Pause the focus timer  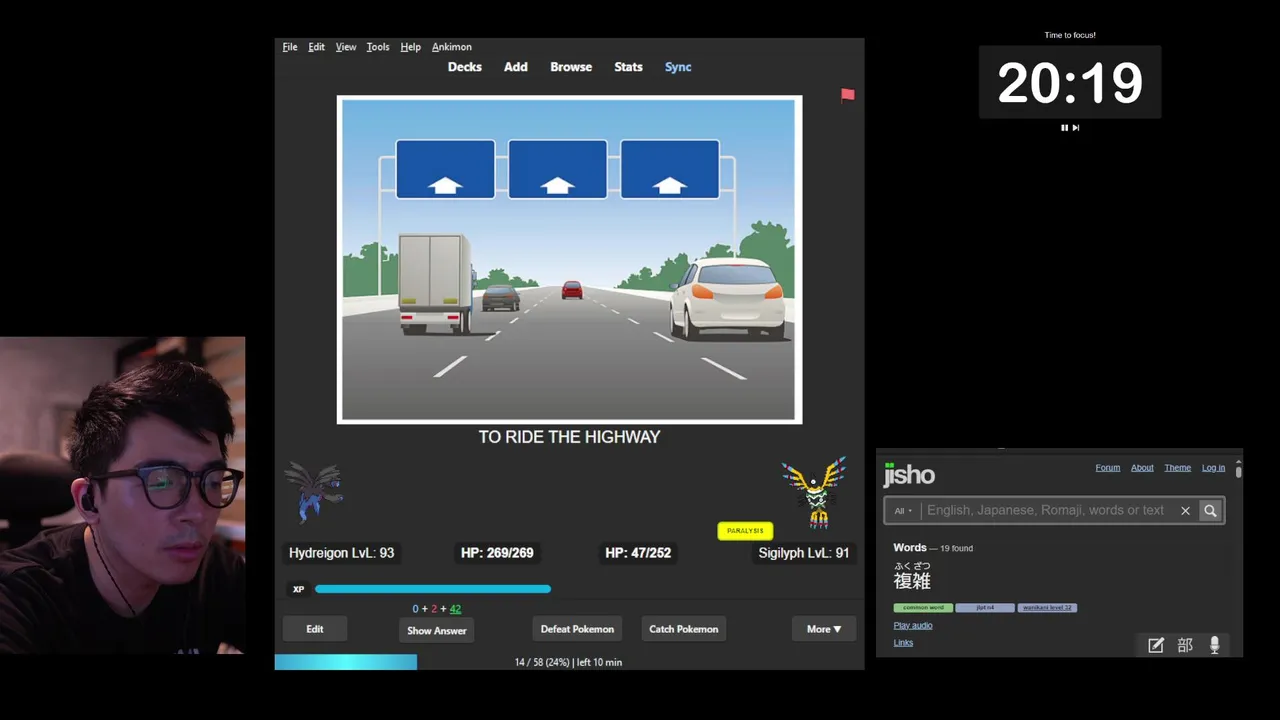click(1064, 128)
